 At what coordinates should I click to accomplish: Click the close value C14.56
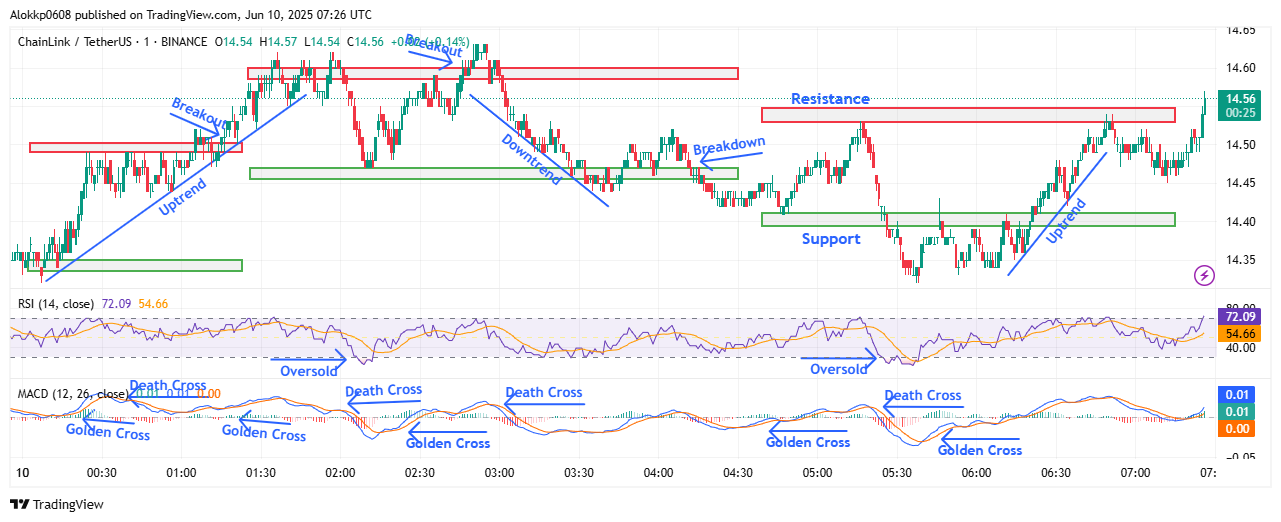pyautogui.click(x=366, y=41)
